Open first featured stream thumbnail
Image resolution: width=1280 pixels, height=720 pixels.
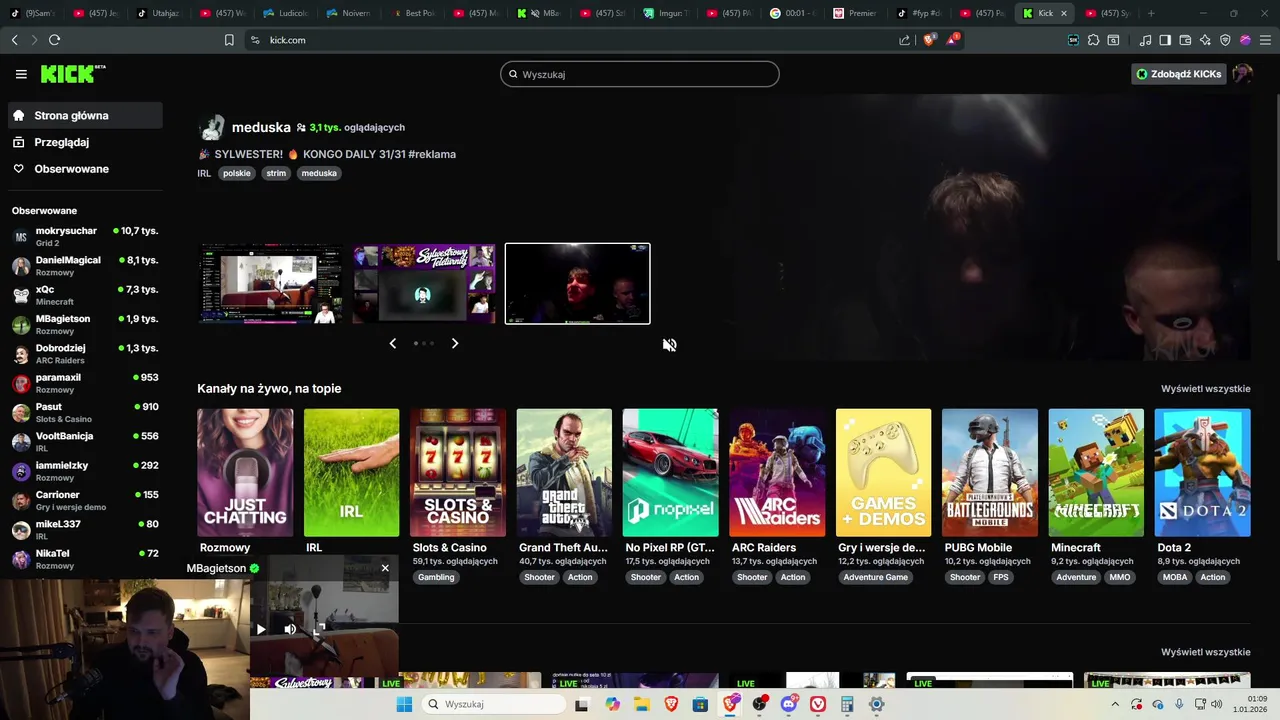tap(270, 284)
